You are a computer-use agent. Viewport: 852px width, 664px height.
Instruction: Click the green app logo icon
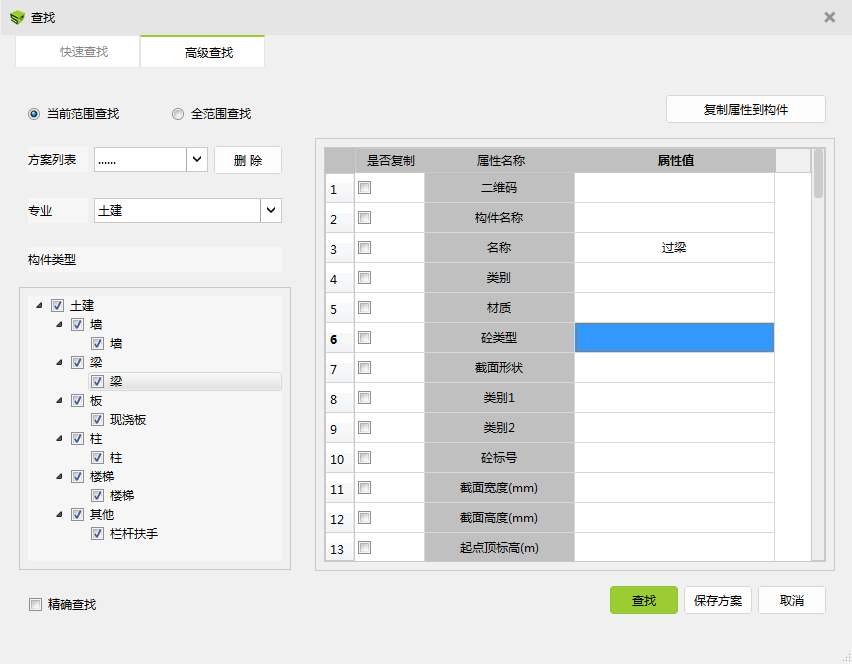click(17, 17)
